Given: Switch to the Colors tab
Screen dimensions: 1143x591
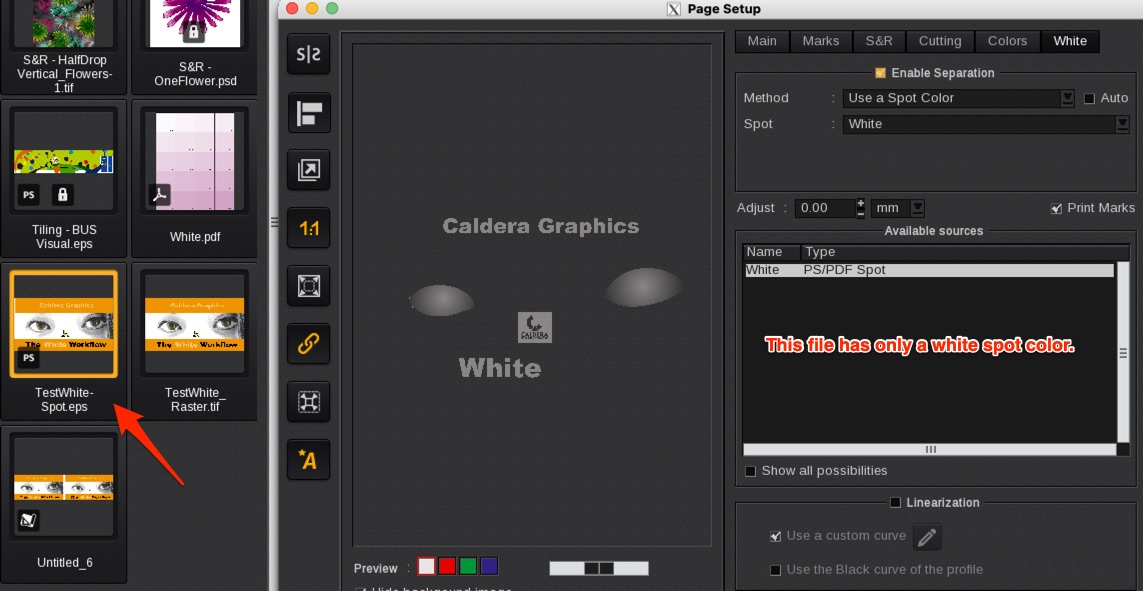Looking at the screenshot, I should [1007, 41].
